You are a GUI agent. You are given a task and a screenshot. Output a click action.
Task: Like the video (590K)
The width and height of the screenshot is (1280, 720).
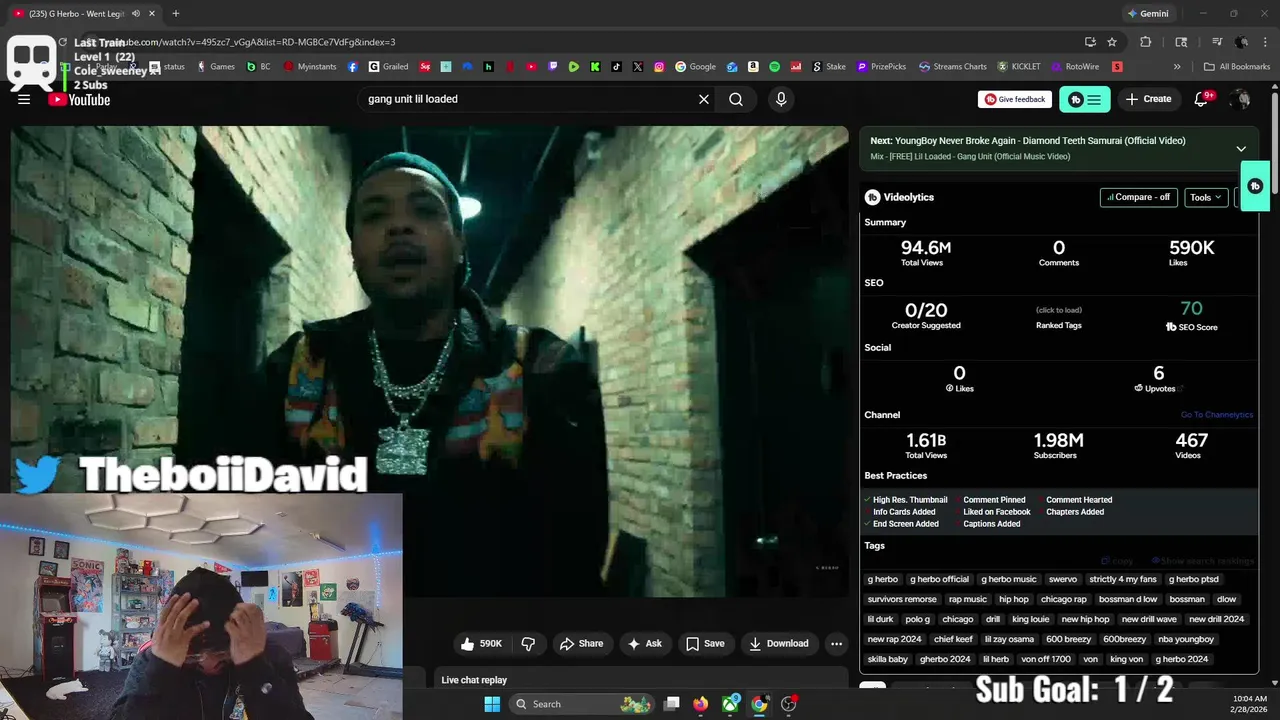[481, 643]
